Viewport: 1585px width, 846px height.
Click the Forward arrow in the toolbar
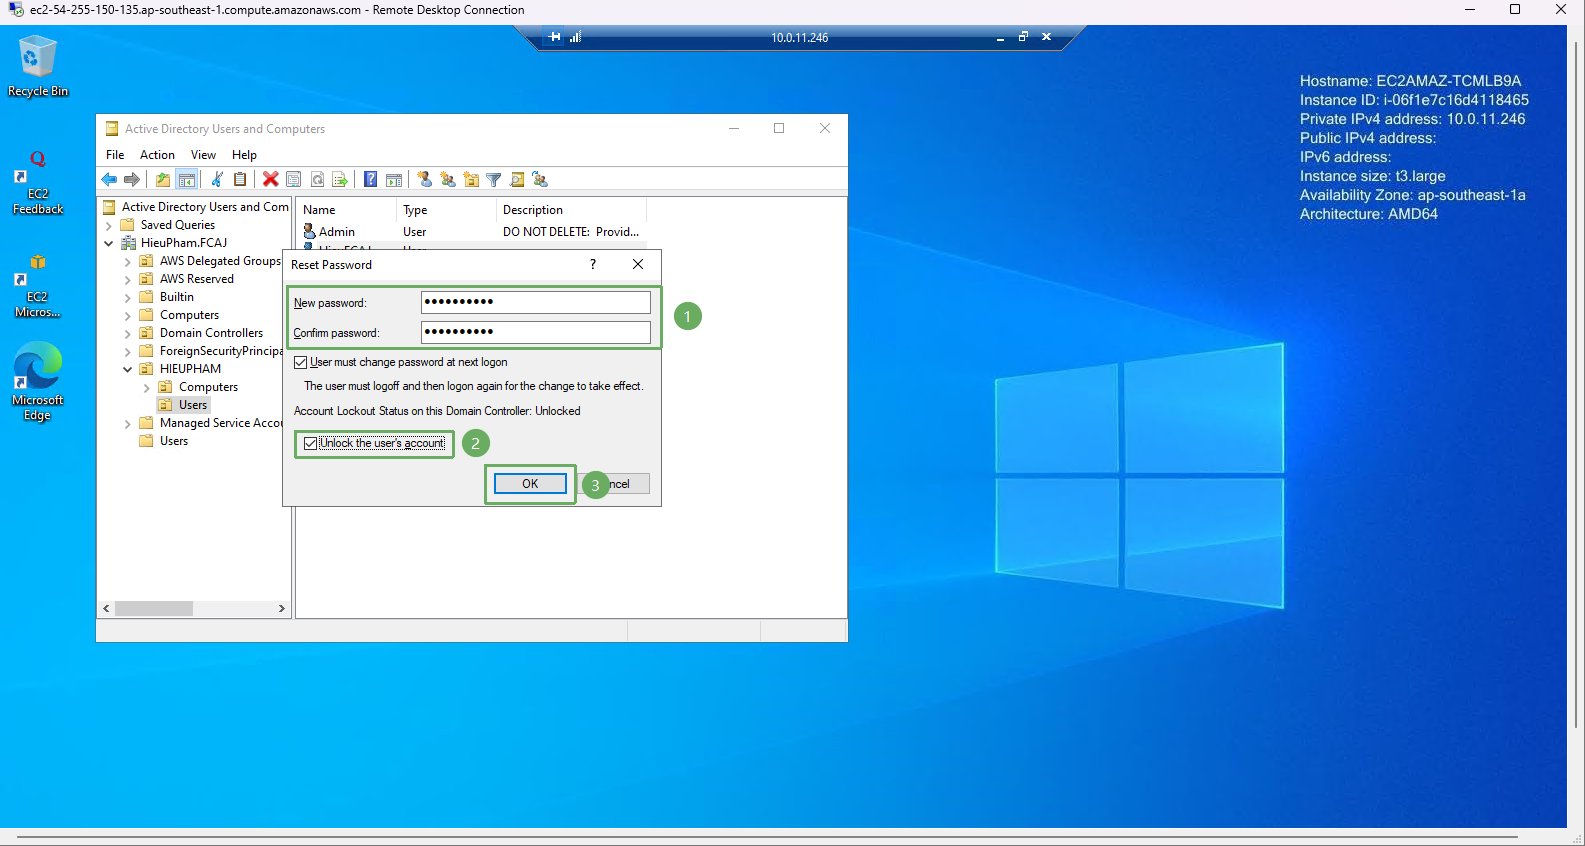132,180
